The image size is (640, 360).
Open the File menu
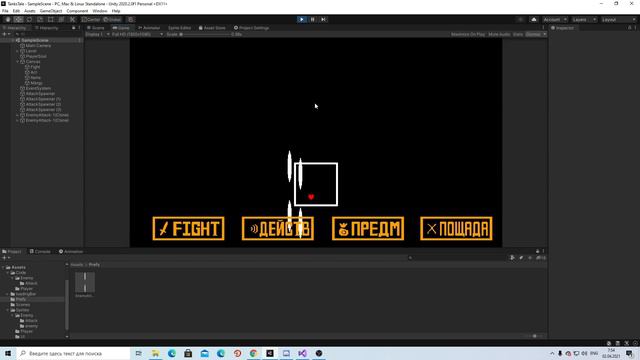tap(5, 11)
